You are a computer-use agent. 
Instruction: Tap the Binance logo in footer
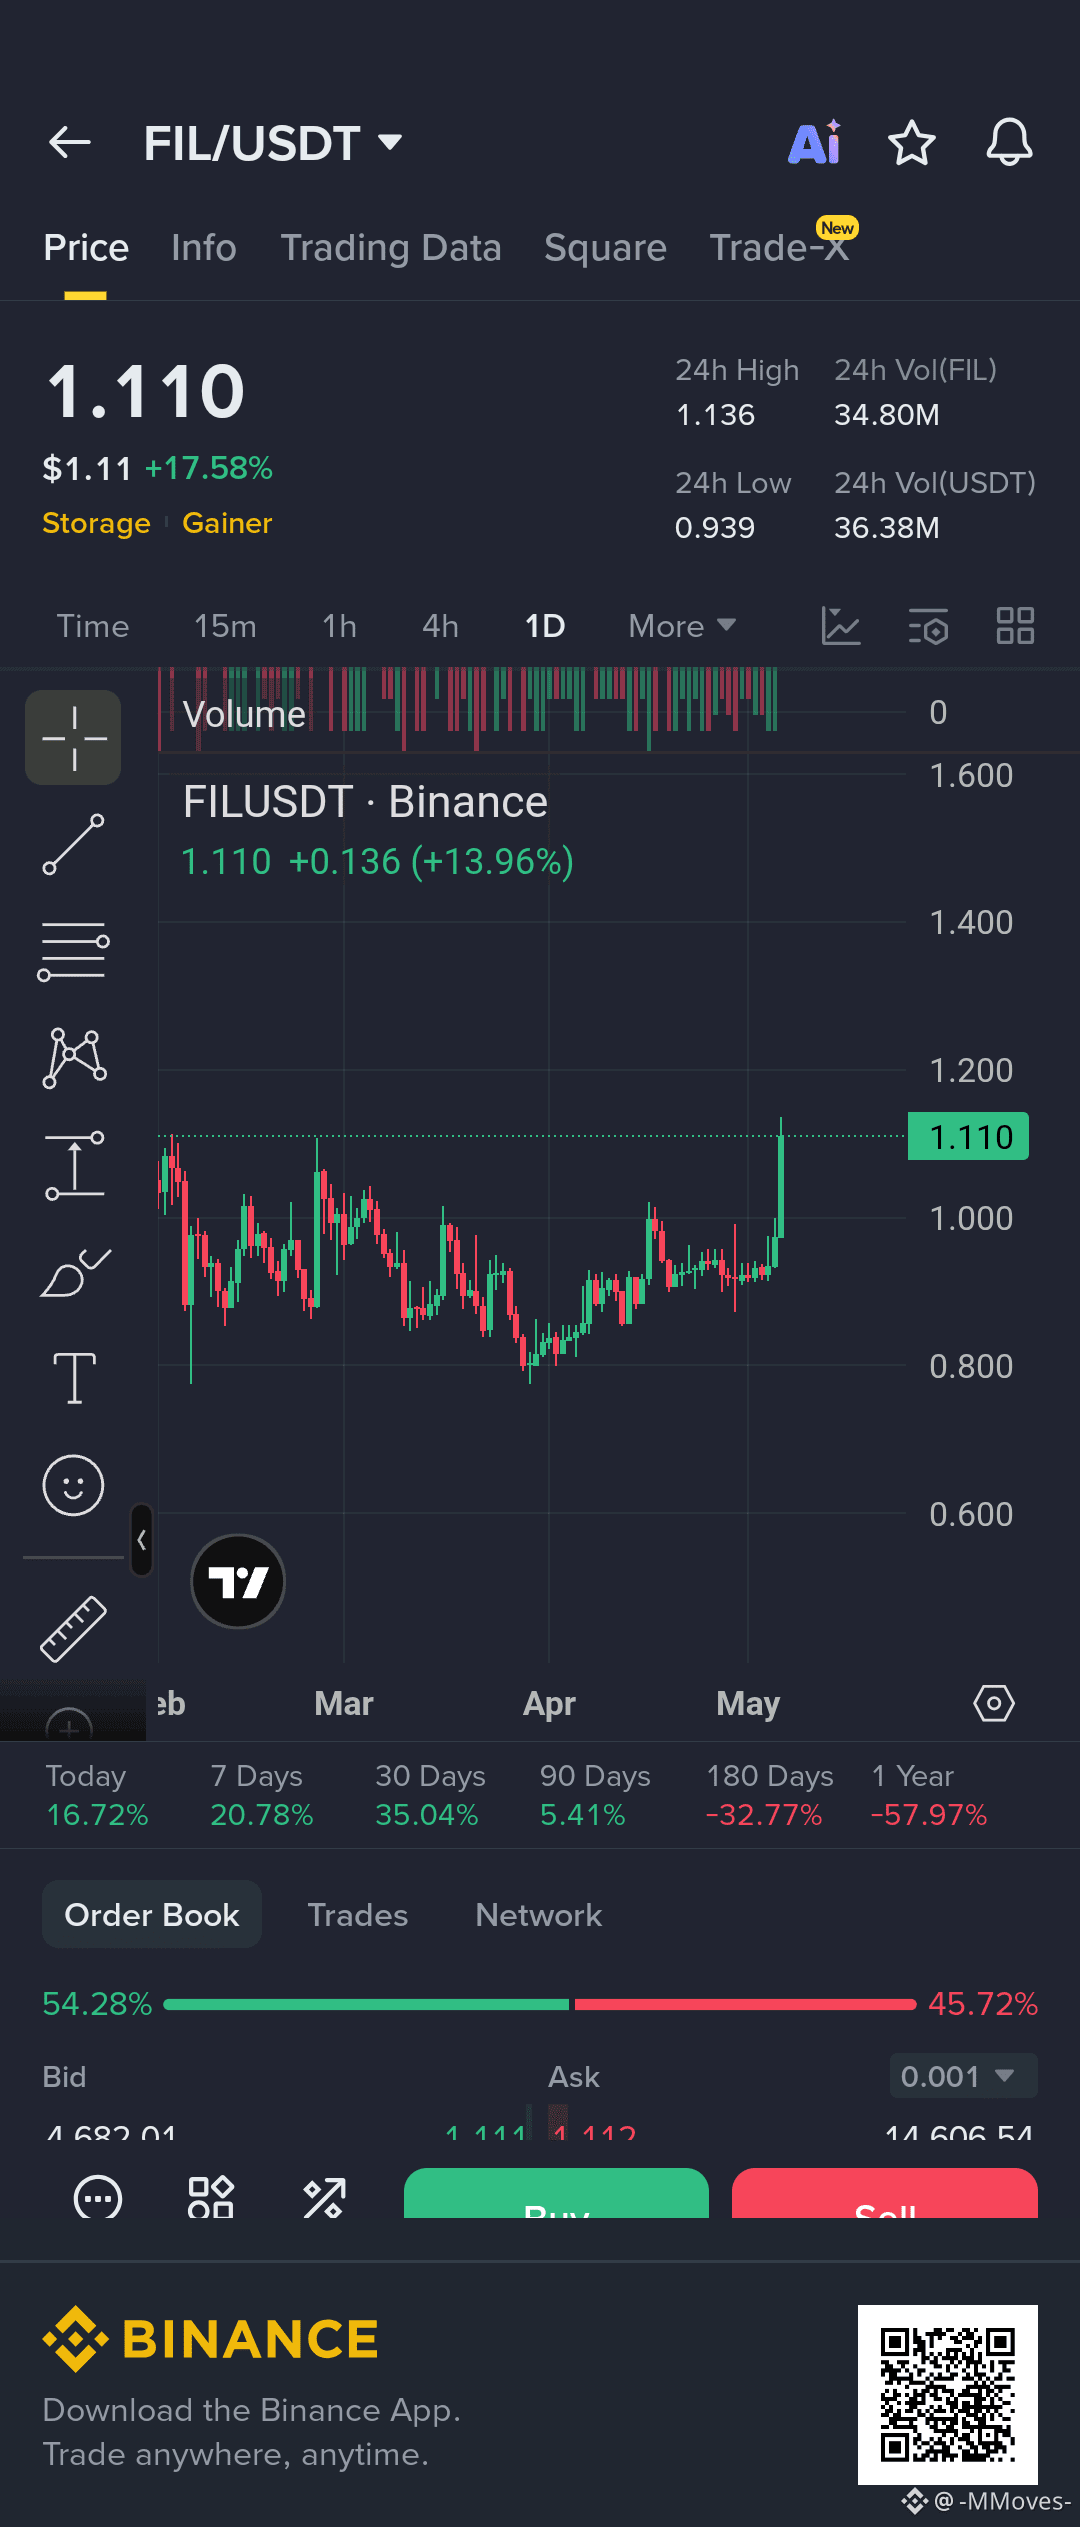click(x=211, y=2338)
